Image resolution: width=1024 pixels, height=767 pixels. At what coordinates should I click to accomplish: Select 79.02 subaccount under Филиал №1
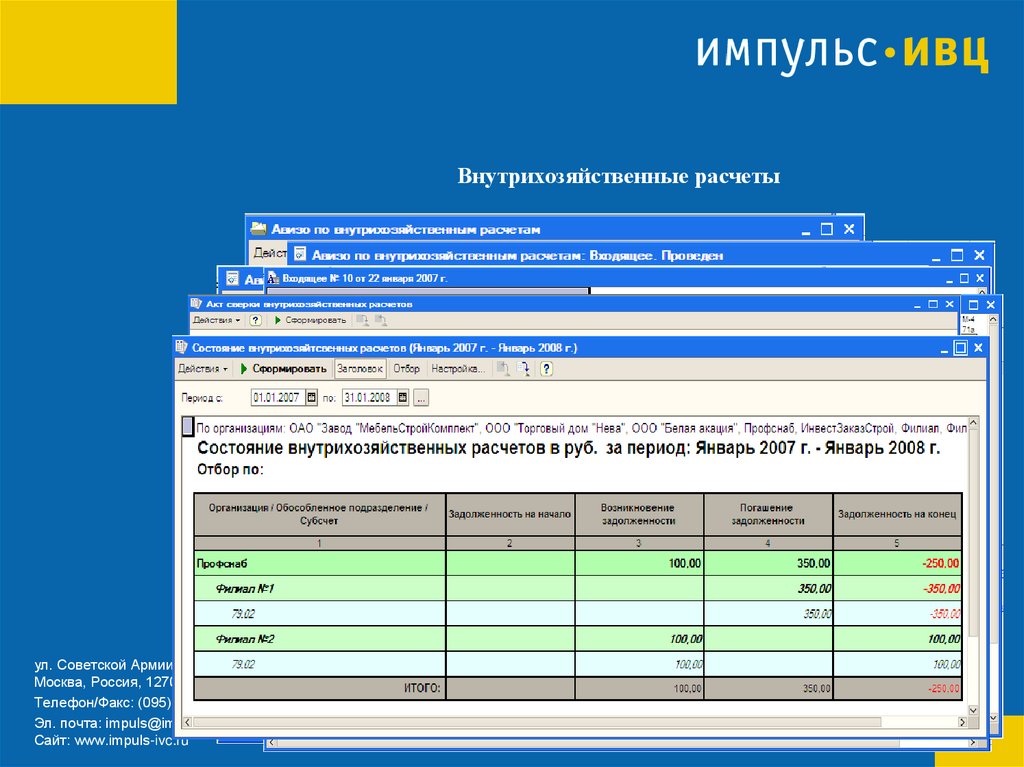pos(243,613)
